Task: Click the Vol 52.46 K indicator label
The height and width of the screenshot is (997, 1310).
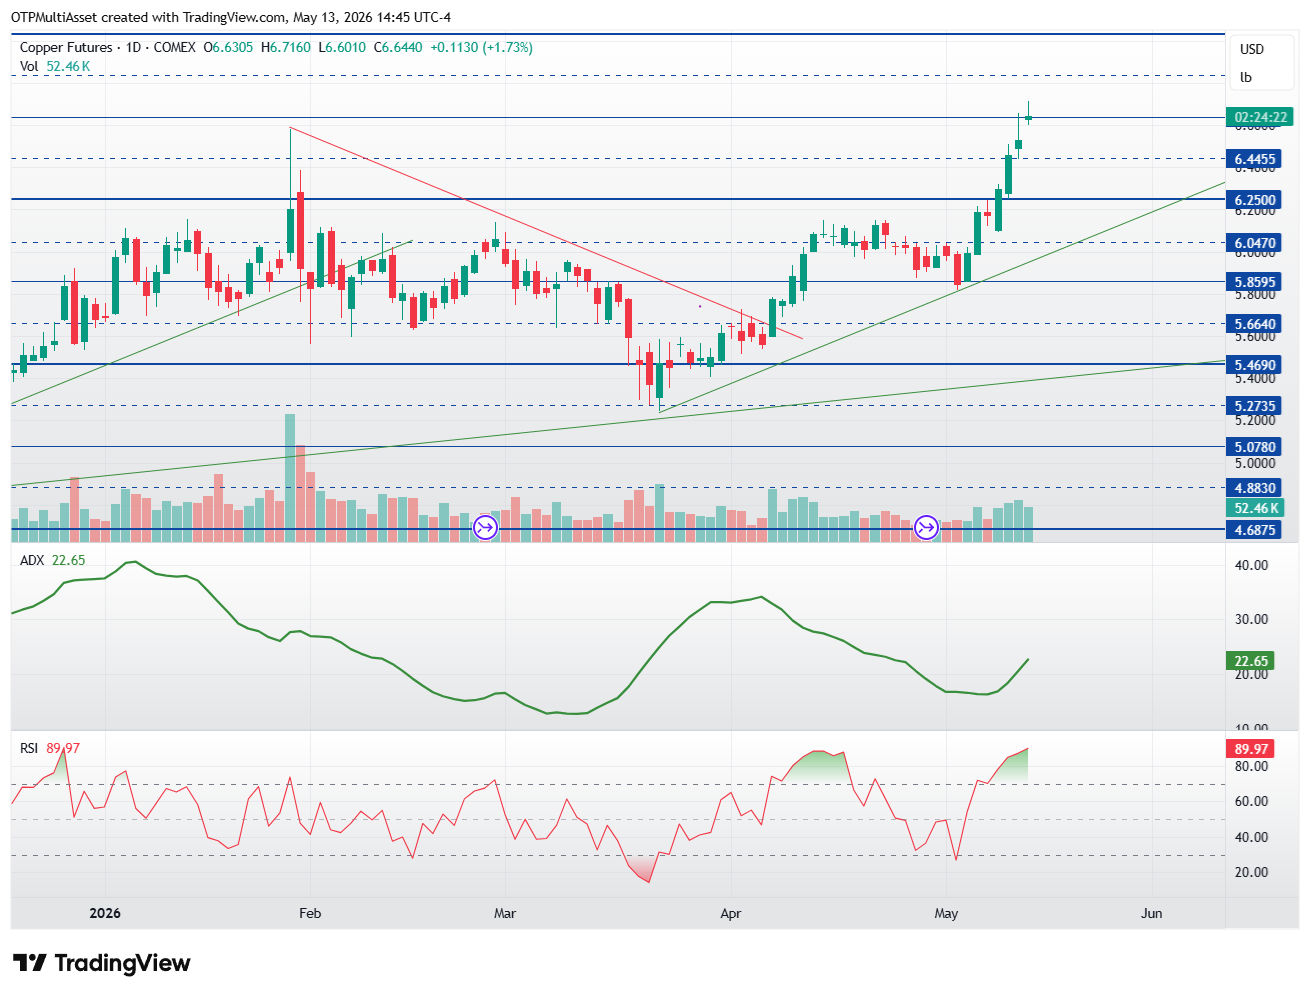Action: [55, 66]
